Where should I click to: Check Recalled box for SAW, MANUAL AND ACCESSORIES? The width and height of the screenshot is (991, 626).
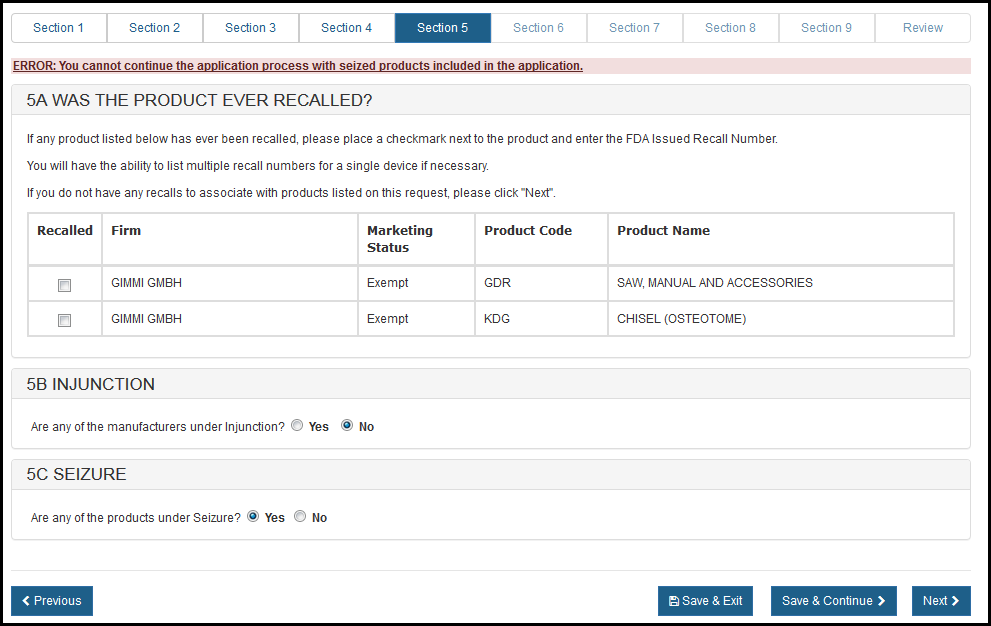click(x=65, y=285)
